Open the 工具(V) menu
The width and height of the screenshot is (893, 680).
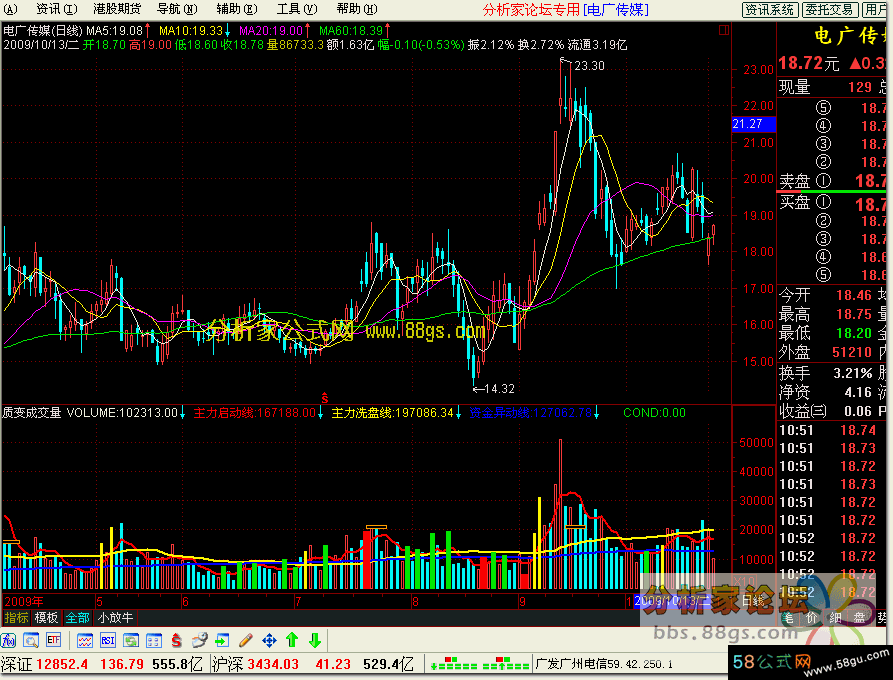coord(297,9)
